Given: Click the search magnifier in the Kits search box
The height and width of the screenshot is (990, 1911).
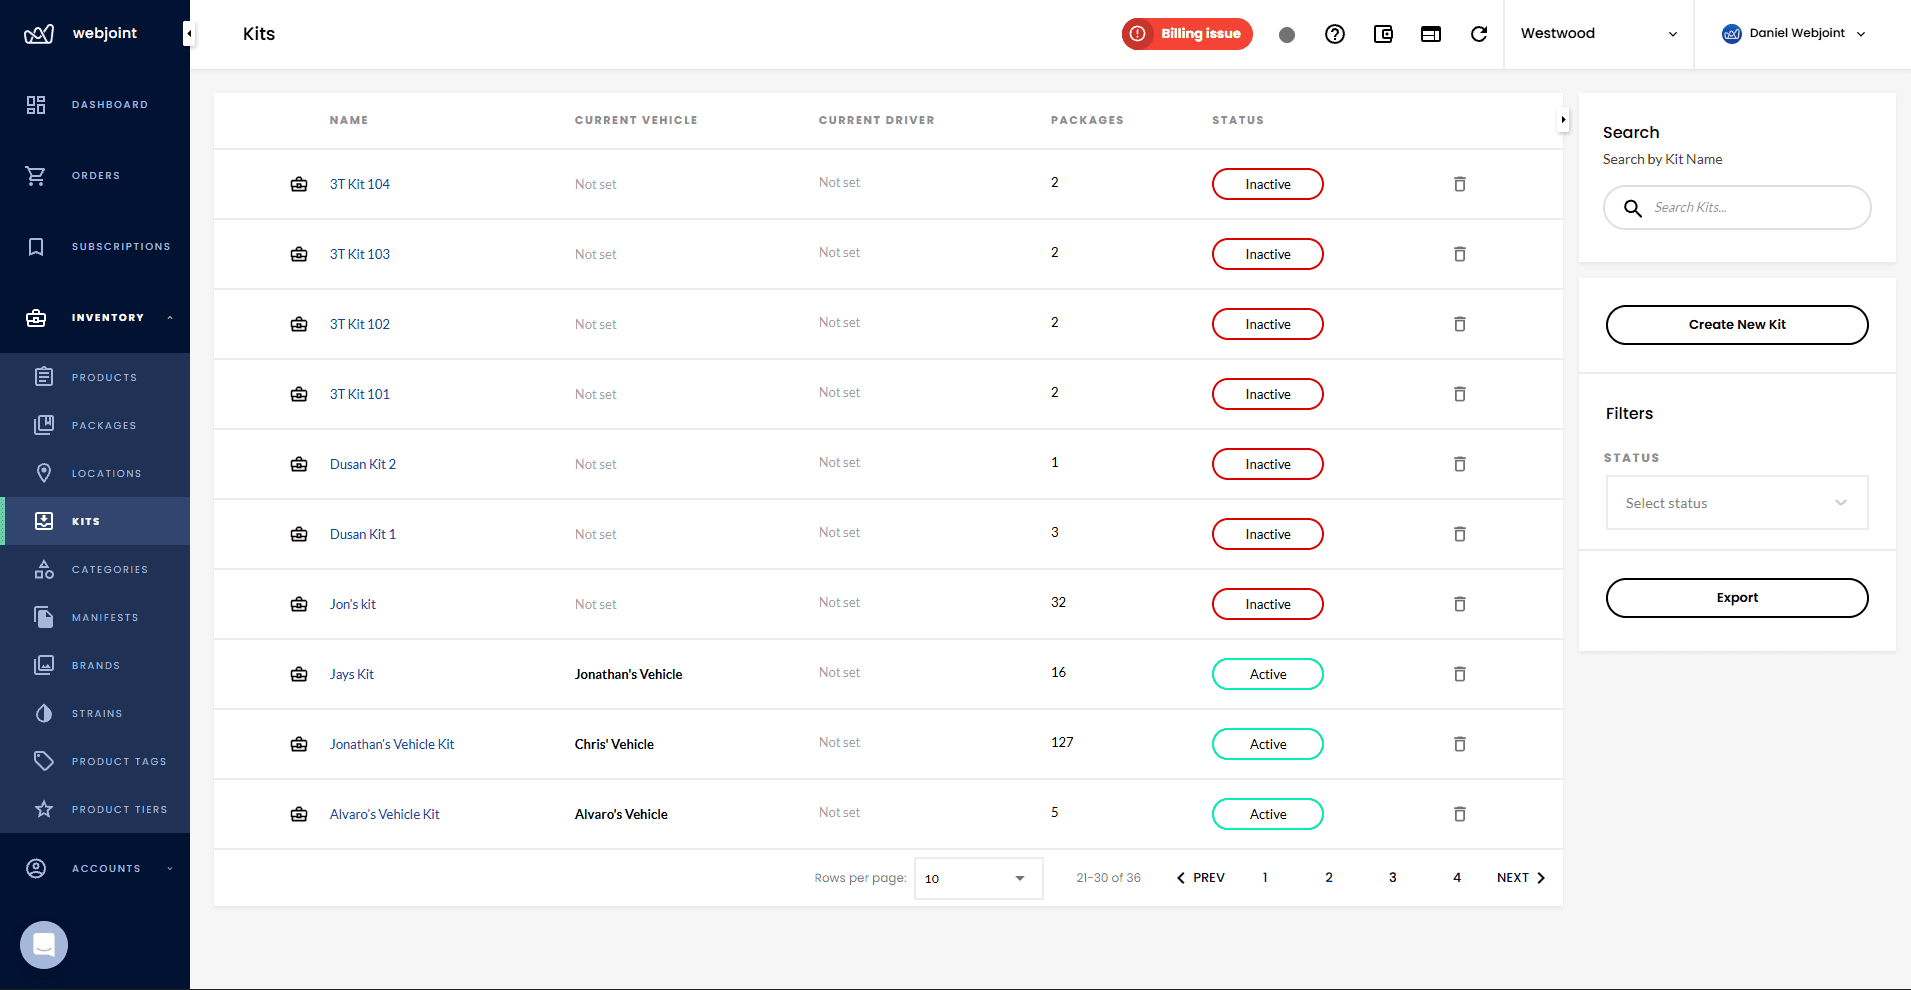Looking at the screenshot, I should pos(1634,208).
